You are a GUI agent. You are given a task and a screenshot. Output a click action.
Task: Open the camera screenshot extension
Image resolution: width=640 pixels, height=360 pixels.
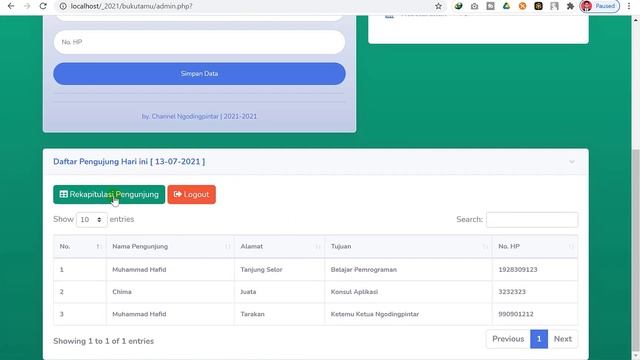[474, 6]
